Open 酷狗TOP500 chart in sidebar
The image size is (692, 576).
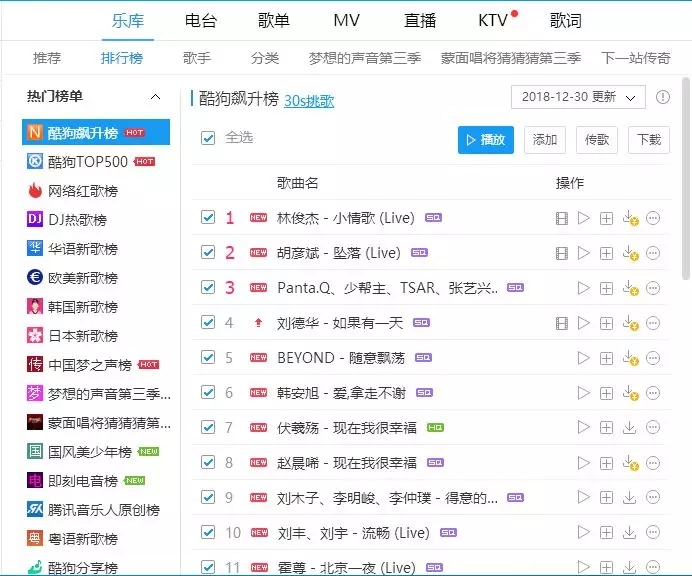tap(96, 162)
